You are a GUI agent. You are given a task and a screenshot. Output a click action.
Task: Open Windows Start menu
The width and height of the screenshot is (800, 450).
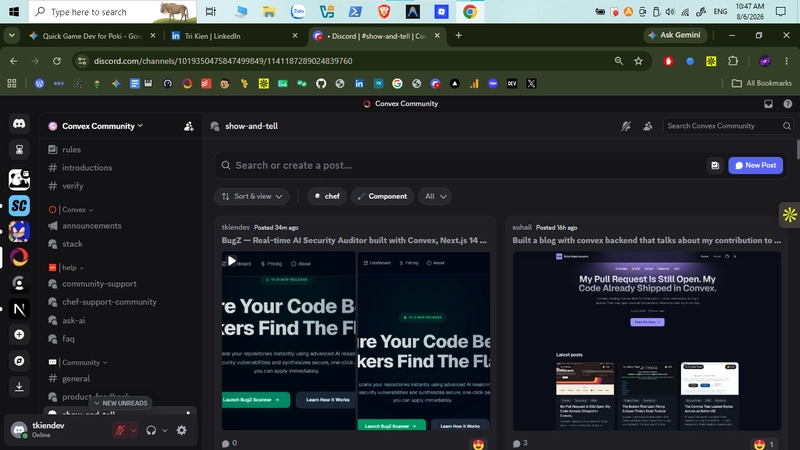14,11
